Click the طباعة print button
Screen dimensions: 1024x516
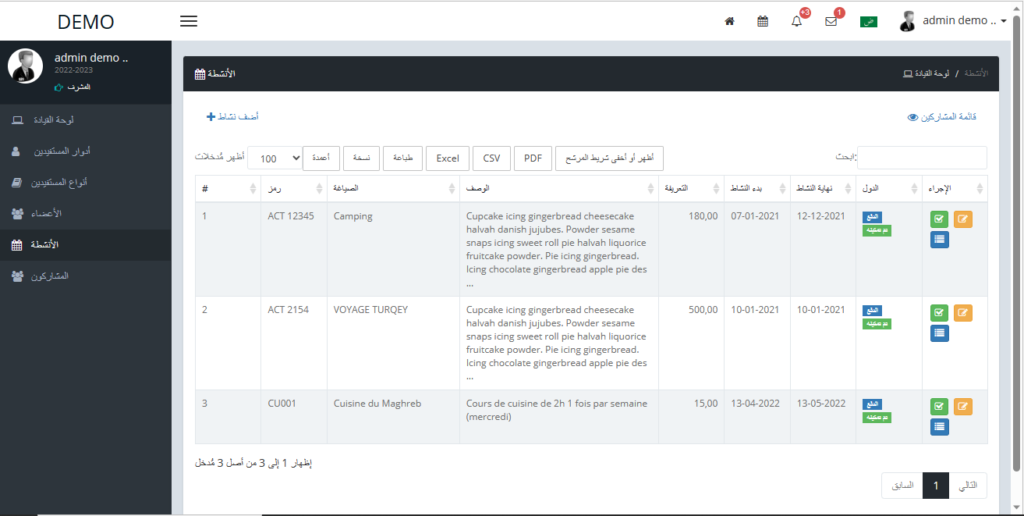(403, 158)
